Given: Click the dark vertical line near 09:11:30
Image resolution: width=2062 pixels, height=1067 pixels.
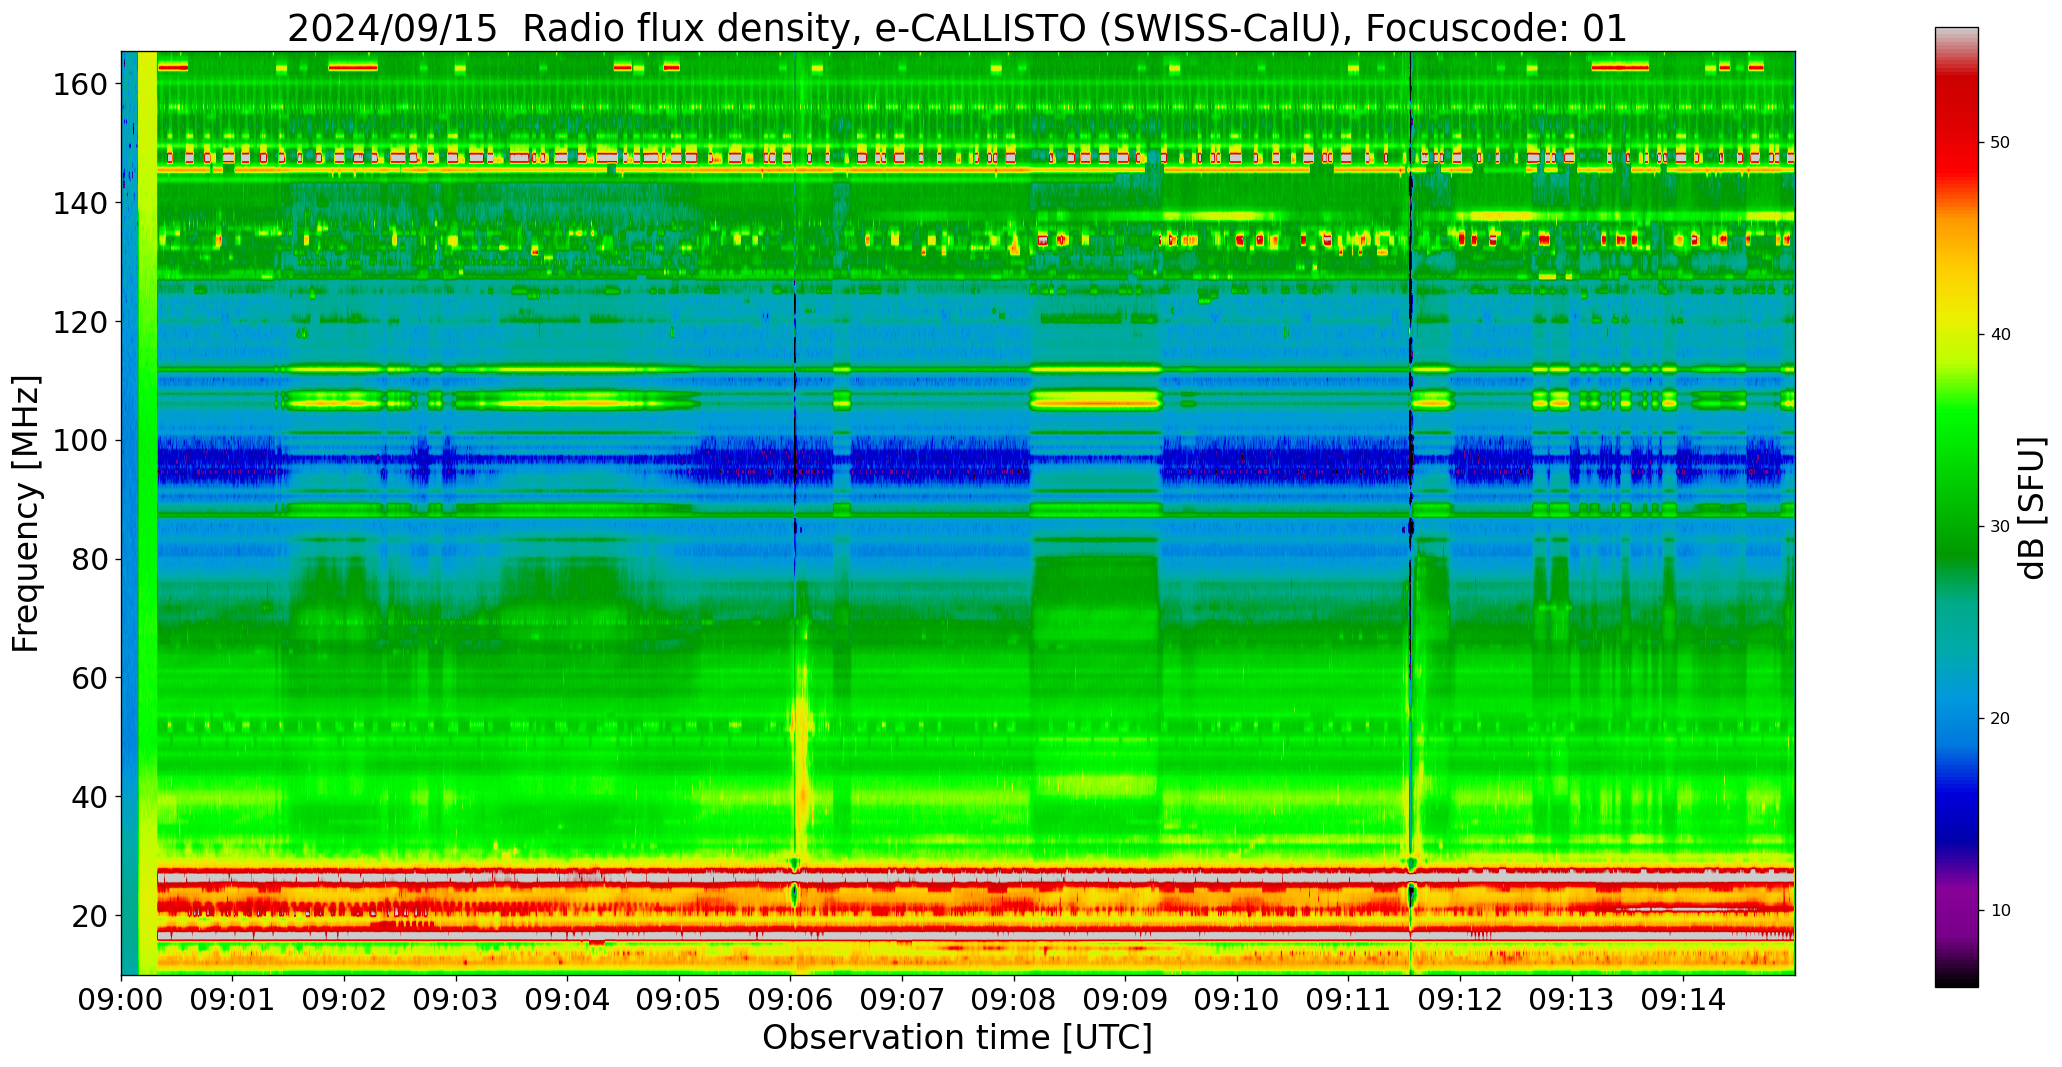Looking at the screenshot, I should pyautogui.click(x=1411, y=513).
